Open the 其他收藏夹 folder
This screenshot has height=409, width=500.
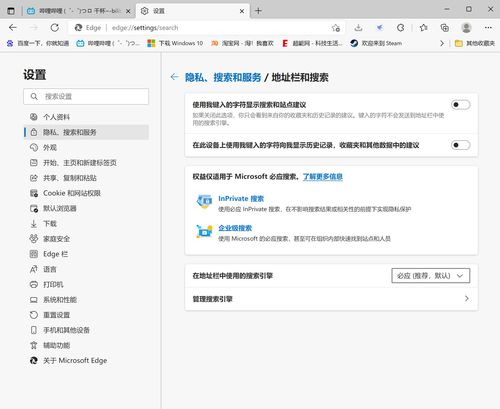[475, 43]
